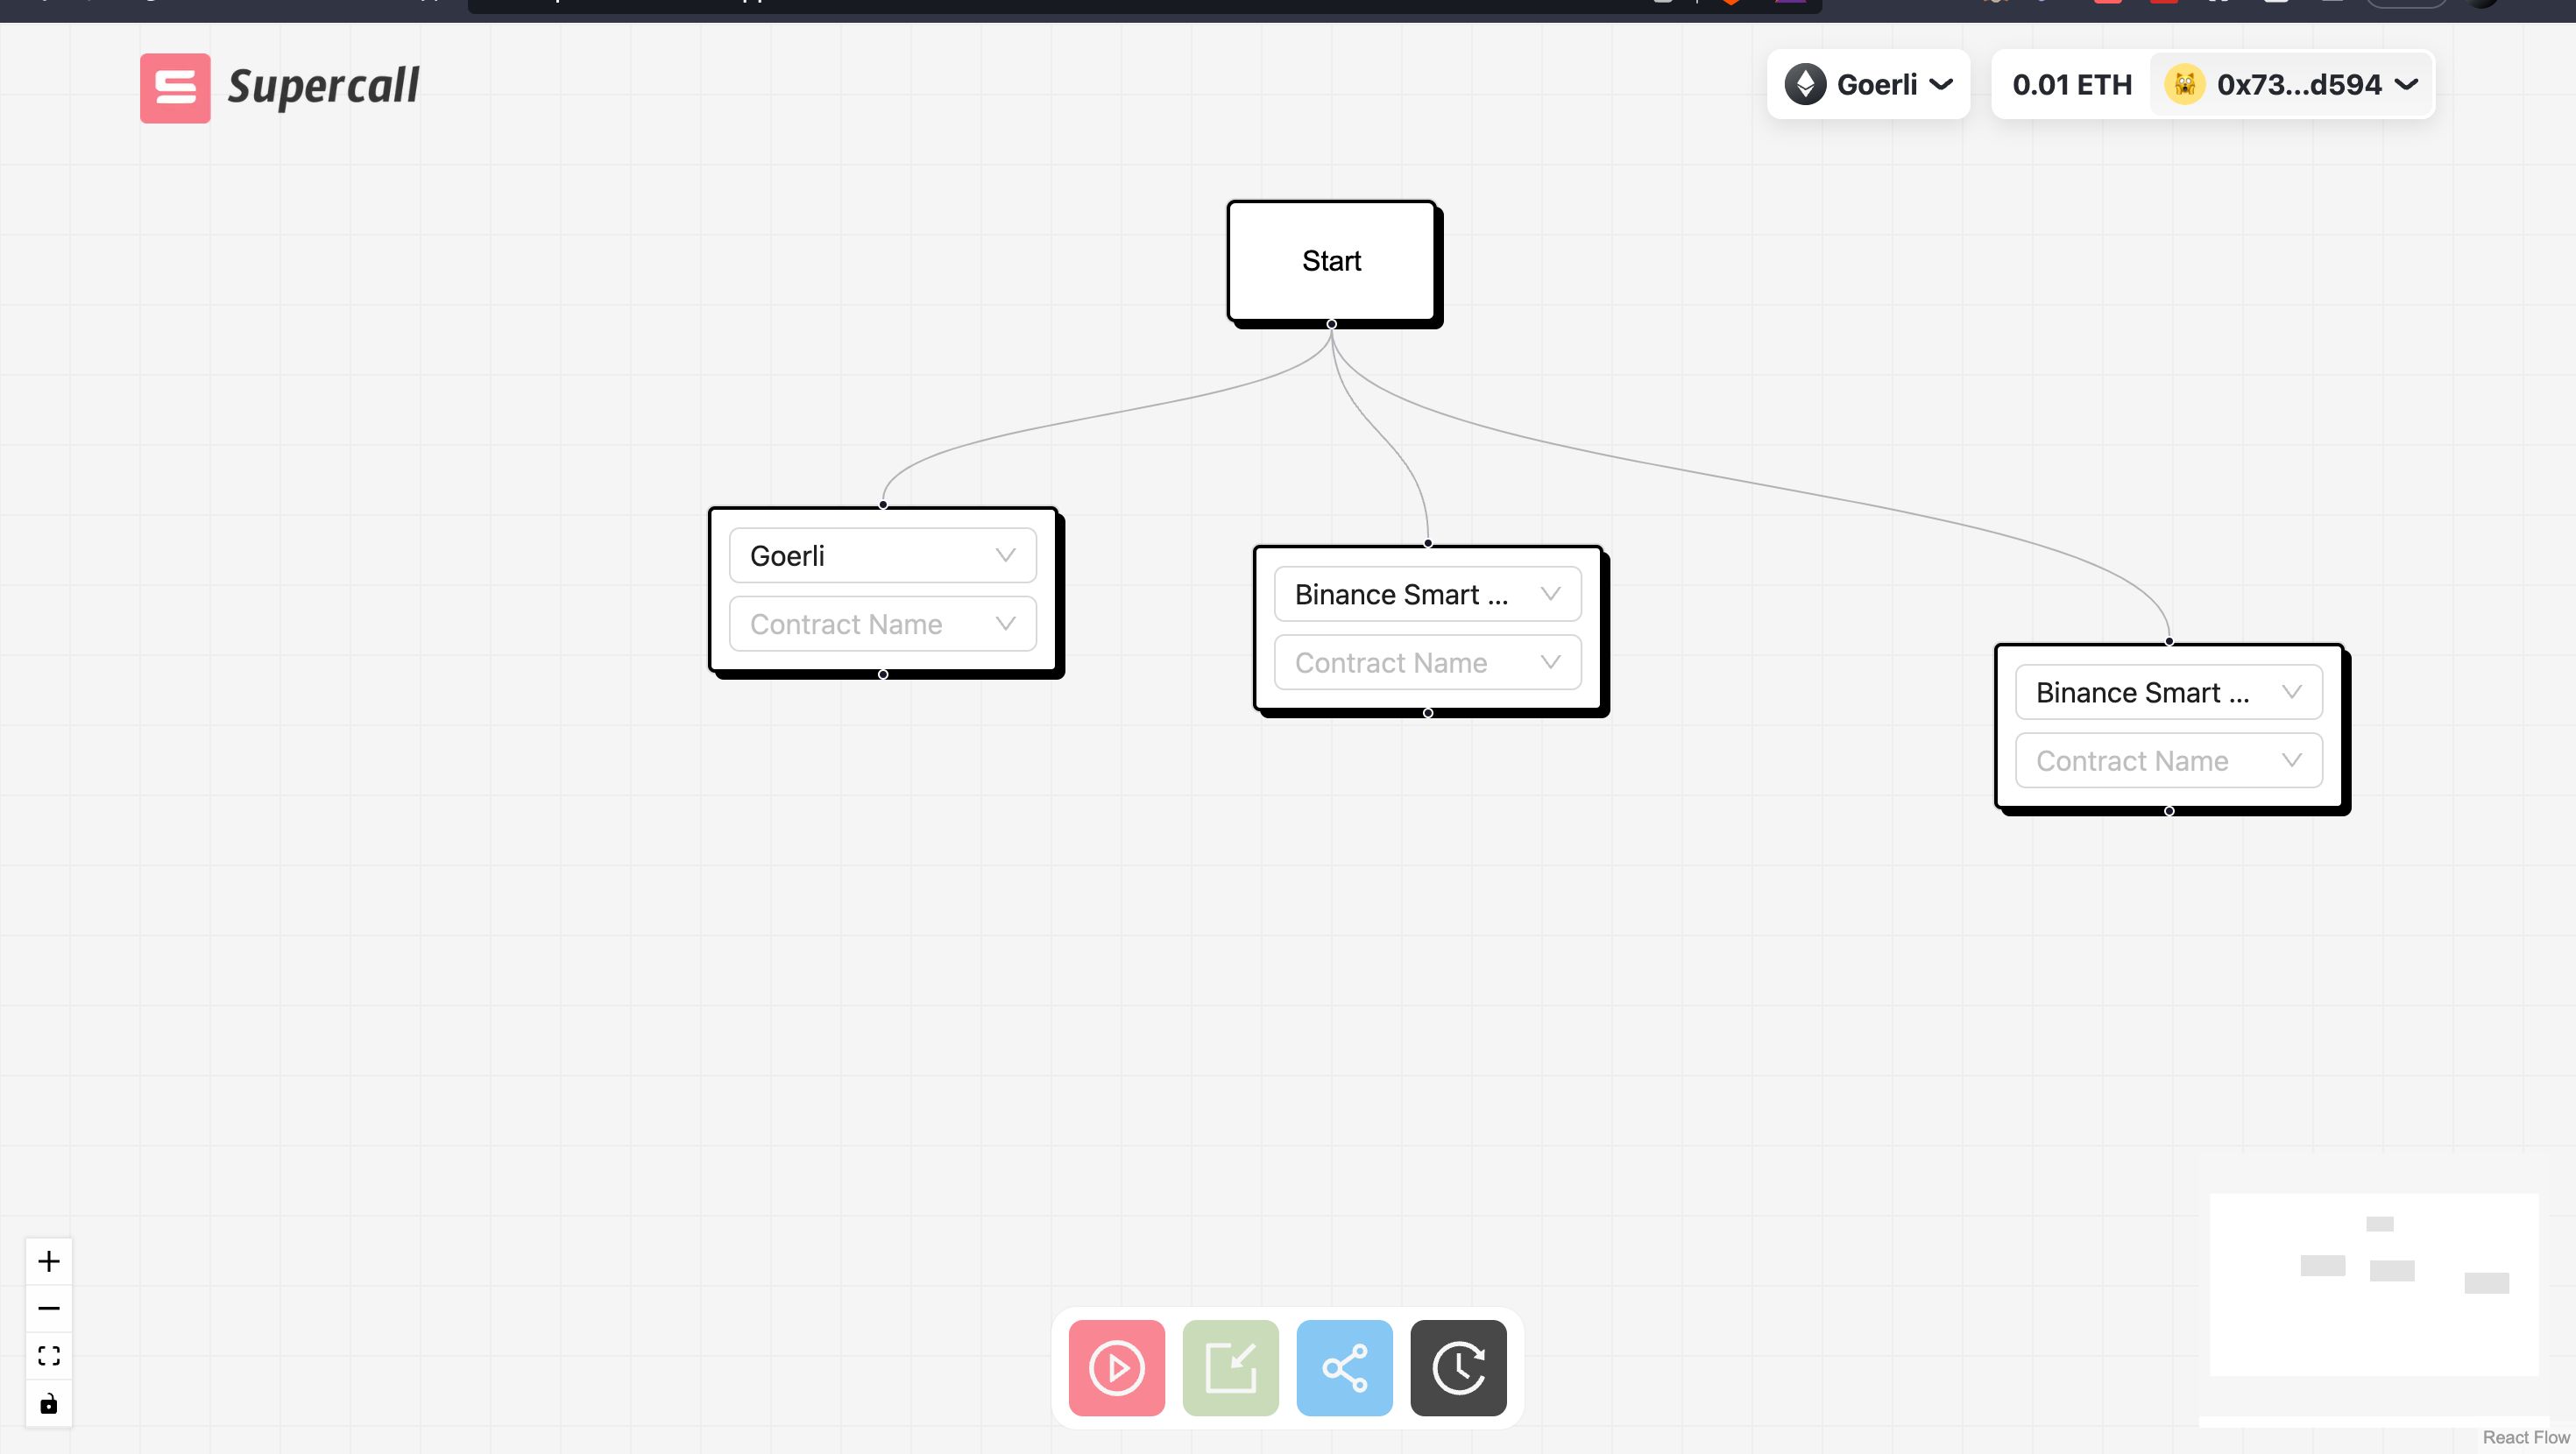Screen dimensions: 2576x1454
Task: Click the fit-to-screen view button
Action: coord(48,1355)
